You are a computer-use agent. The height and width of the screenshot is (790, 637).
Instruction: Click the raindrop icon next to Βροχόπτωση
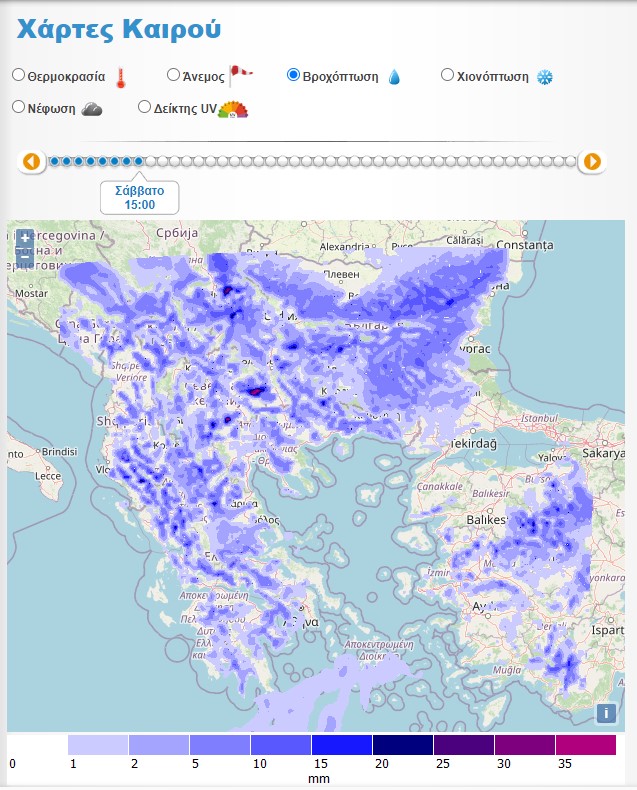click(x=394, y=77)
